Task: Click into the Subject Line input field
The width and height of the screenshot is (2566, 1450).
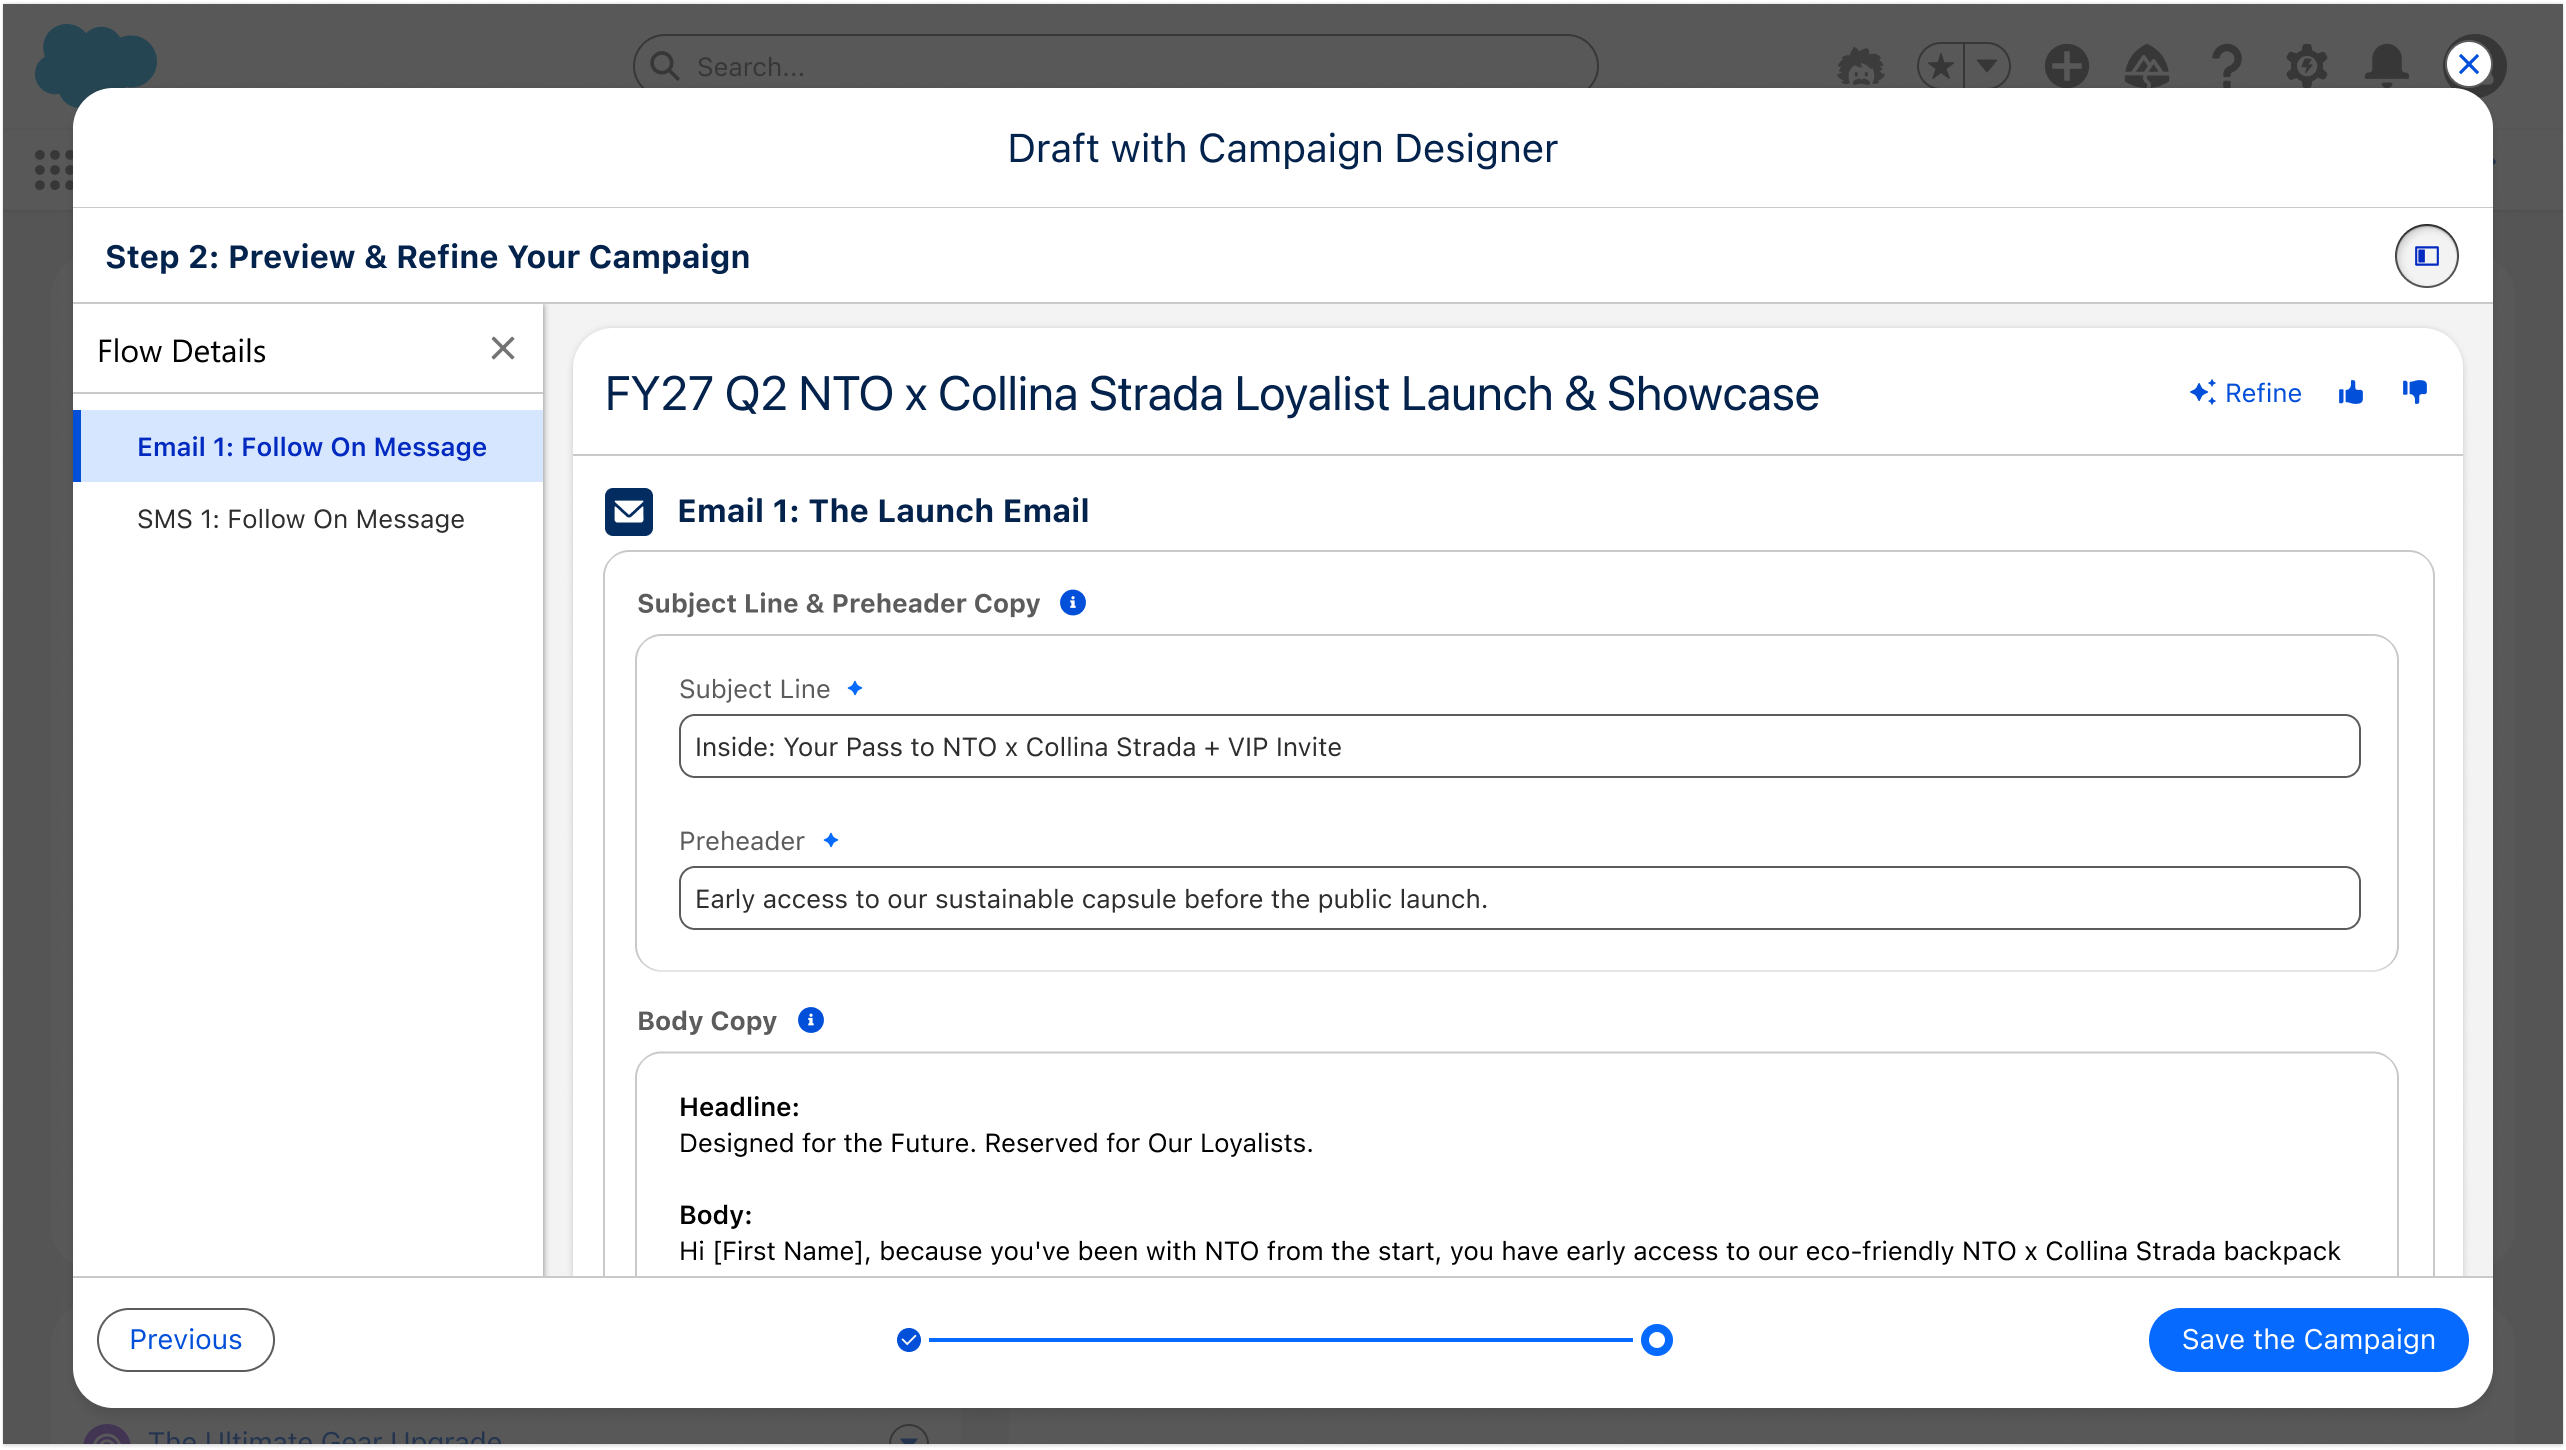Action: (1519, 746)
